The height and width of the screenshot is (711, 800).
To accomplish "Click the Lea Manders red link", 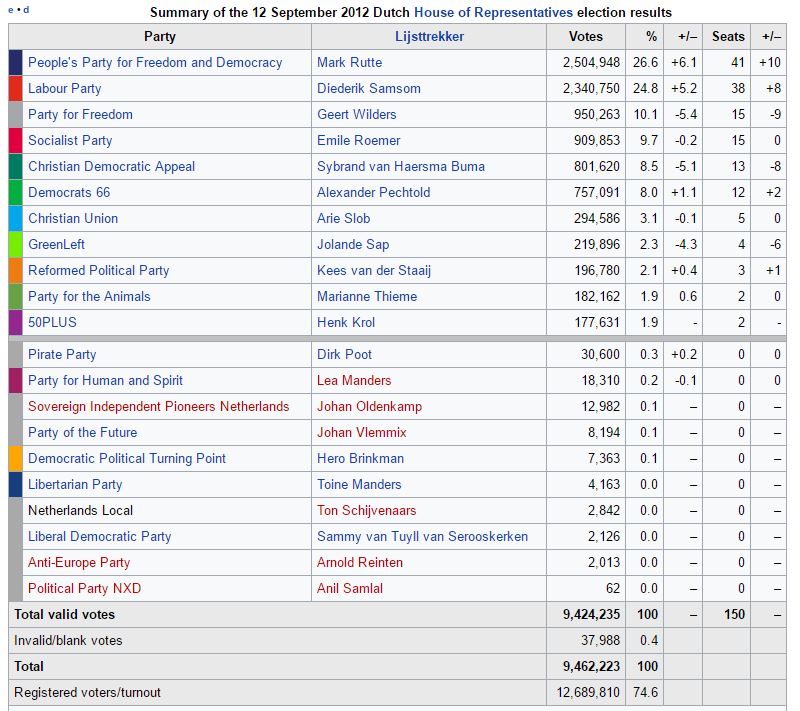I will pyautogui.click(x=354, y=381).
